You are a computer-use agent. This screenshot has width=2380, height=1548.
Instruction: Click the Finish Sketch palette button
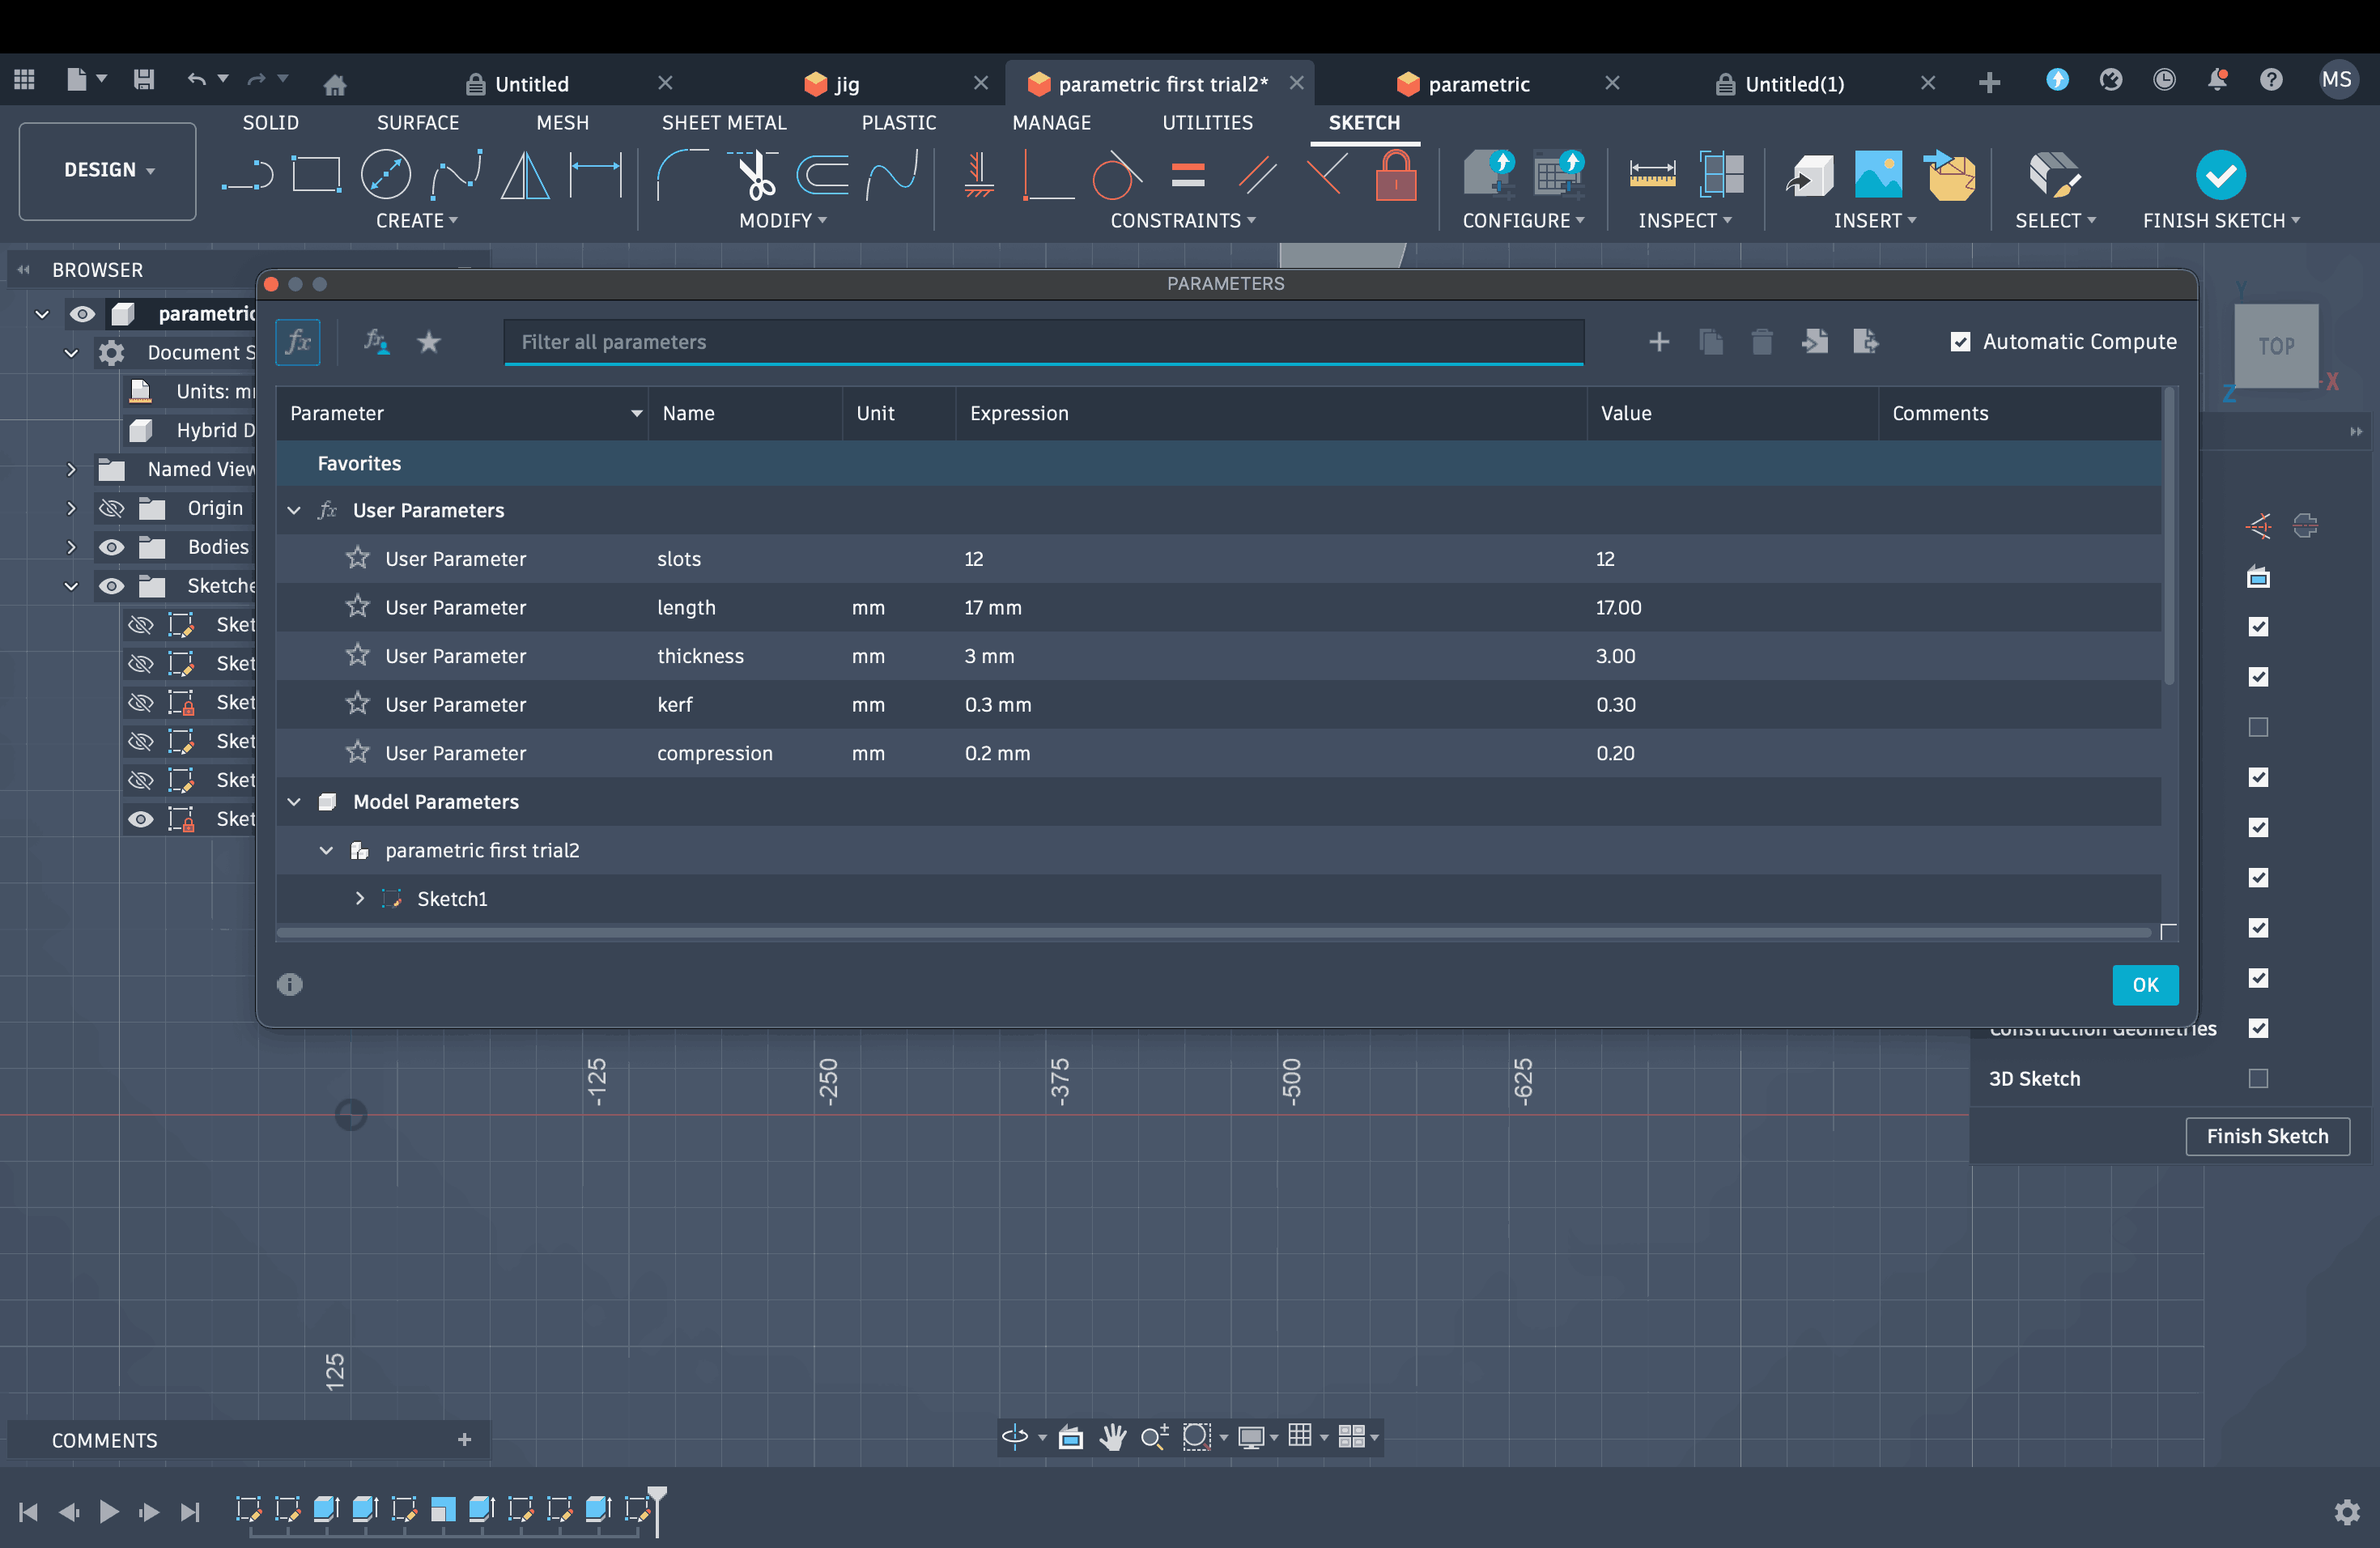[x=2266, y=1136]
